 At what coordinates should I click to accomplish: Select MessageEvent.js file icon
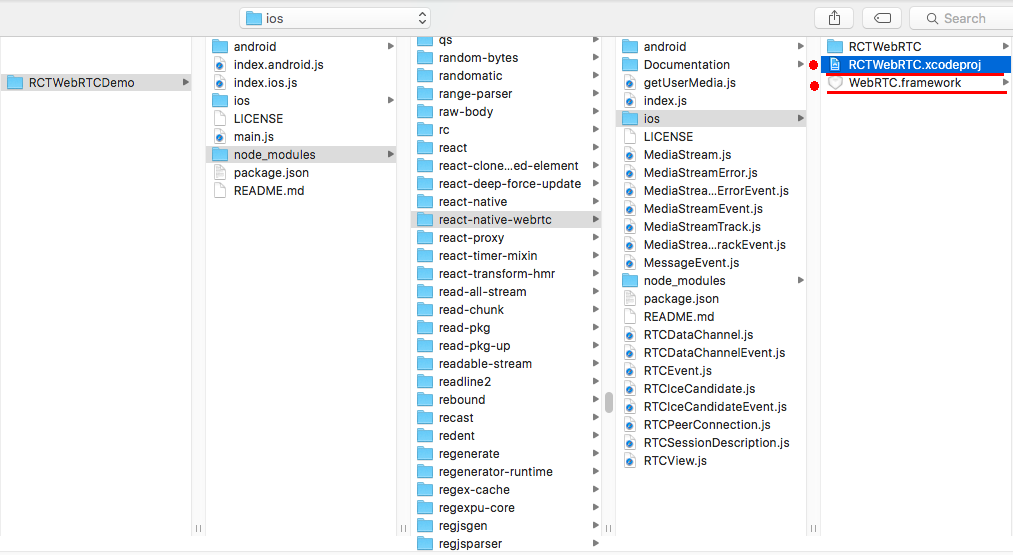point(630,263)
